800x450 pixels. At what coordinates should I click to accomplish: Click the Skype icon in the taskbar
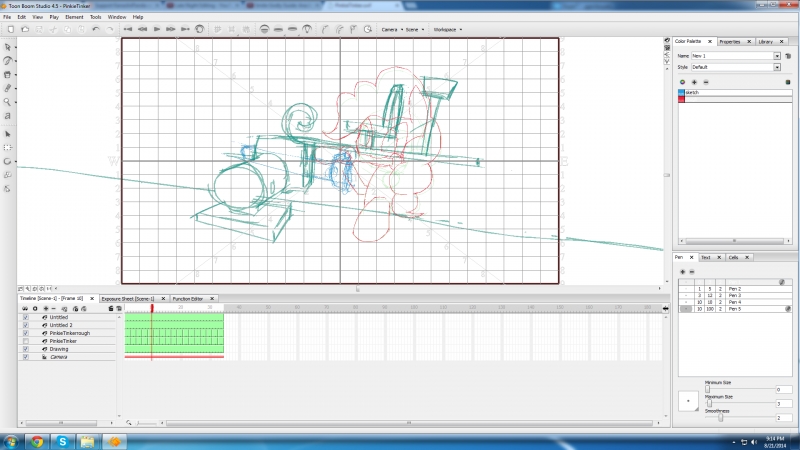62,440
